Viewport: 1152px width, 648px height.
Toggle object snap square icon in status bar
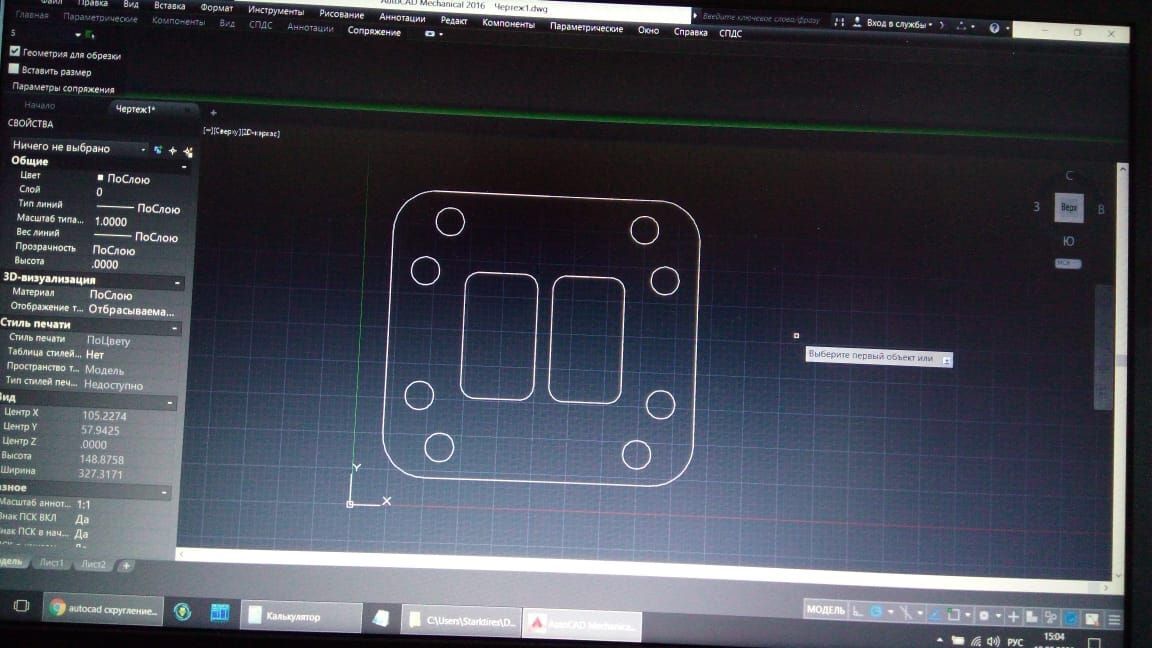954,614
